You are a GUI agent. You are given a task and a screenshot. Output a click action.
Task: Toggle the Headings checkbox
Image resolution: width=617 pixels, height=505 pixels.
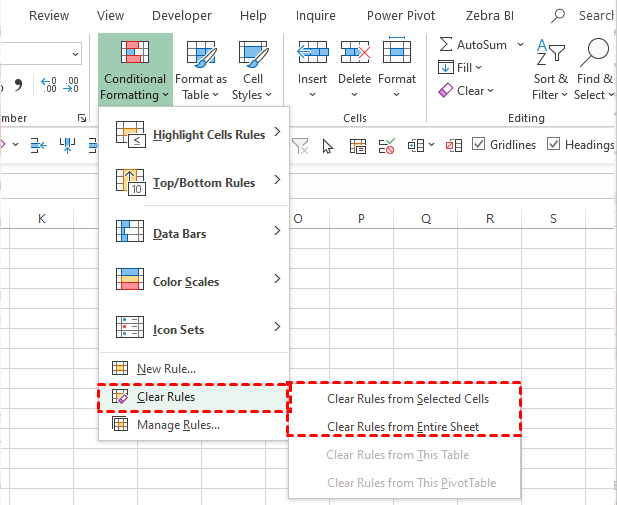[553, 144]
